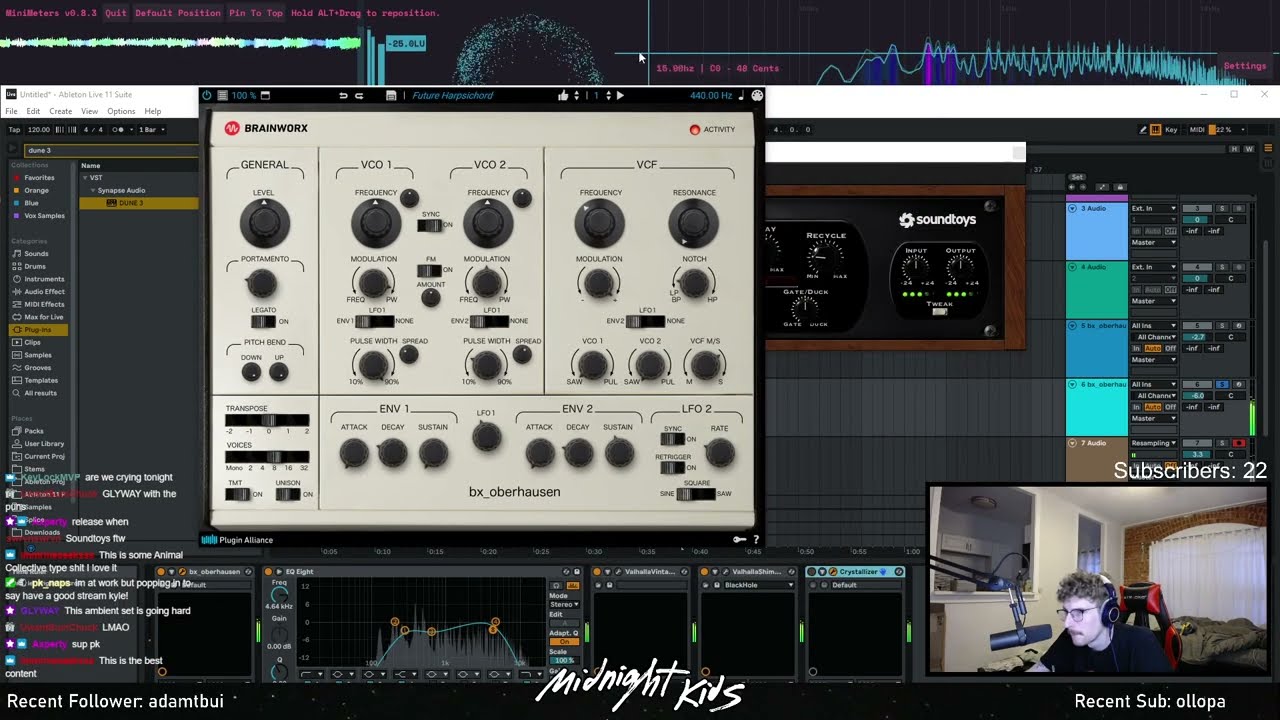Click the VOICES selector slider
This screenshot has width=1280, height=720.
click(x=267, y=457)
